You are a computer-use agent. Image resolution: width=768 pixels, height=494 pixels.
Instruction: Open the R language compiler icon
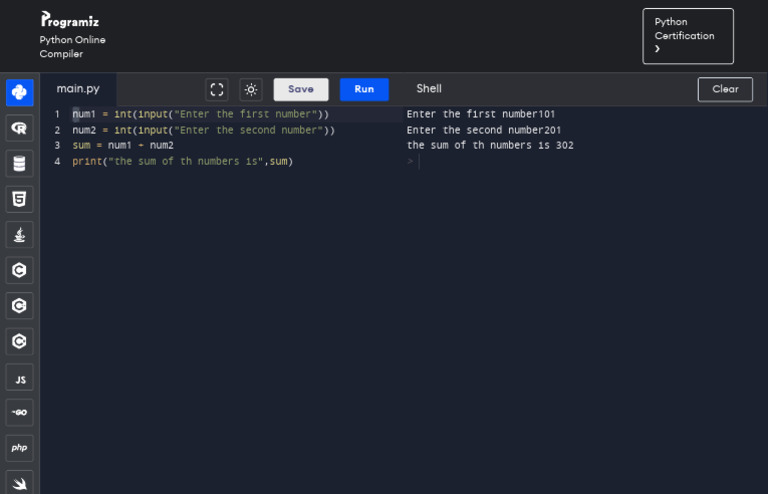click(x=20, y=128)
